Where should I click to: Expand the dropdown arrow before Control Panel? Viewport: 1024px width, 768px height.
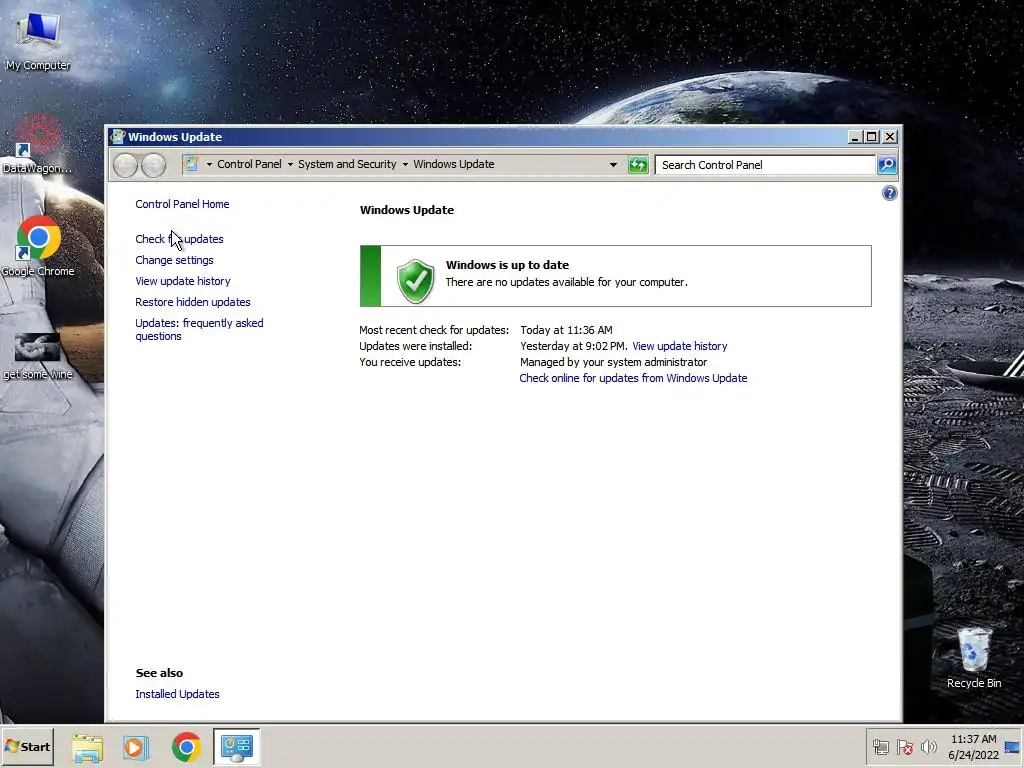tap(209, 165)
